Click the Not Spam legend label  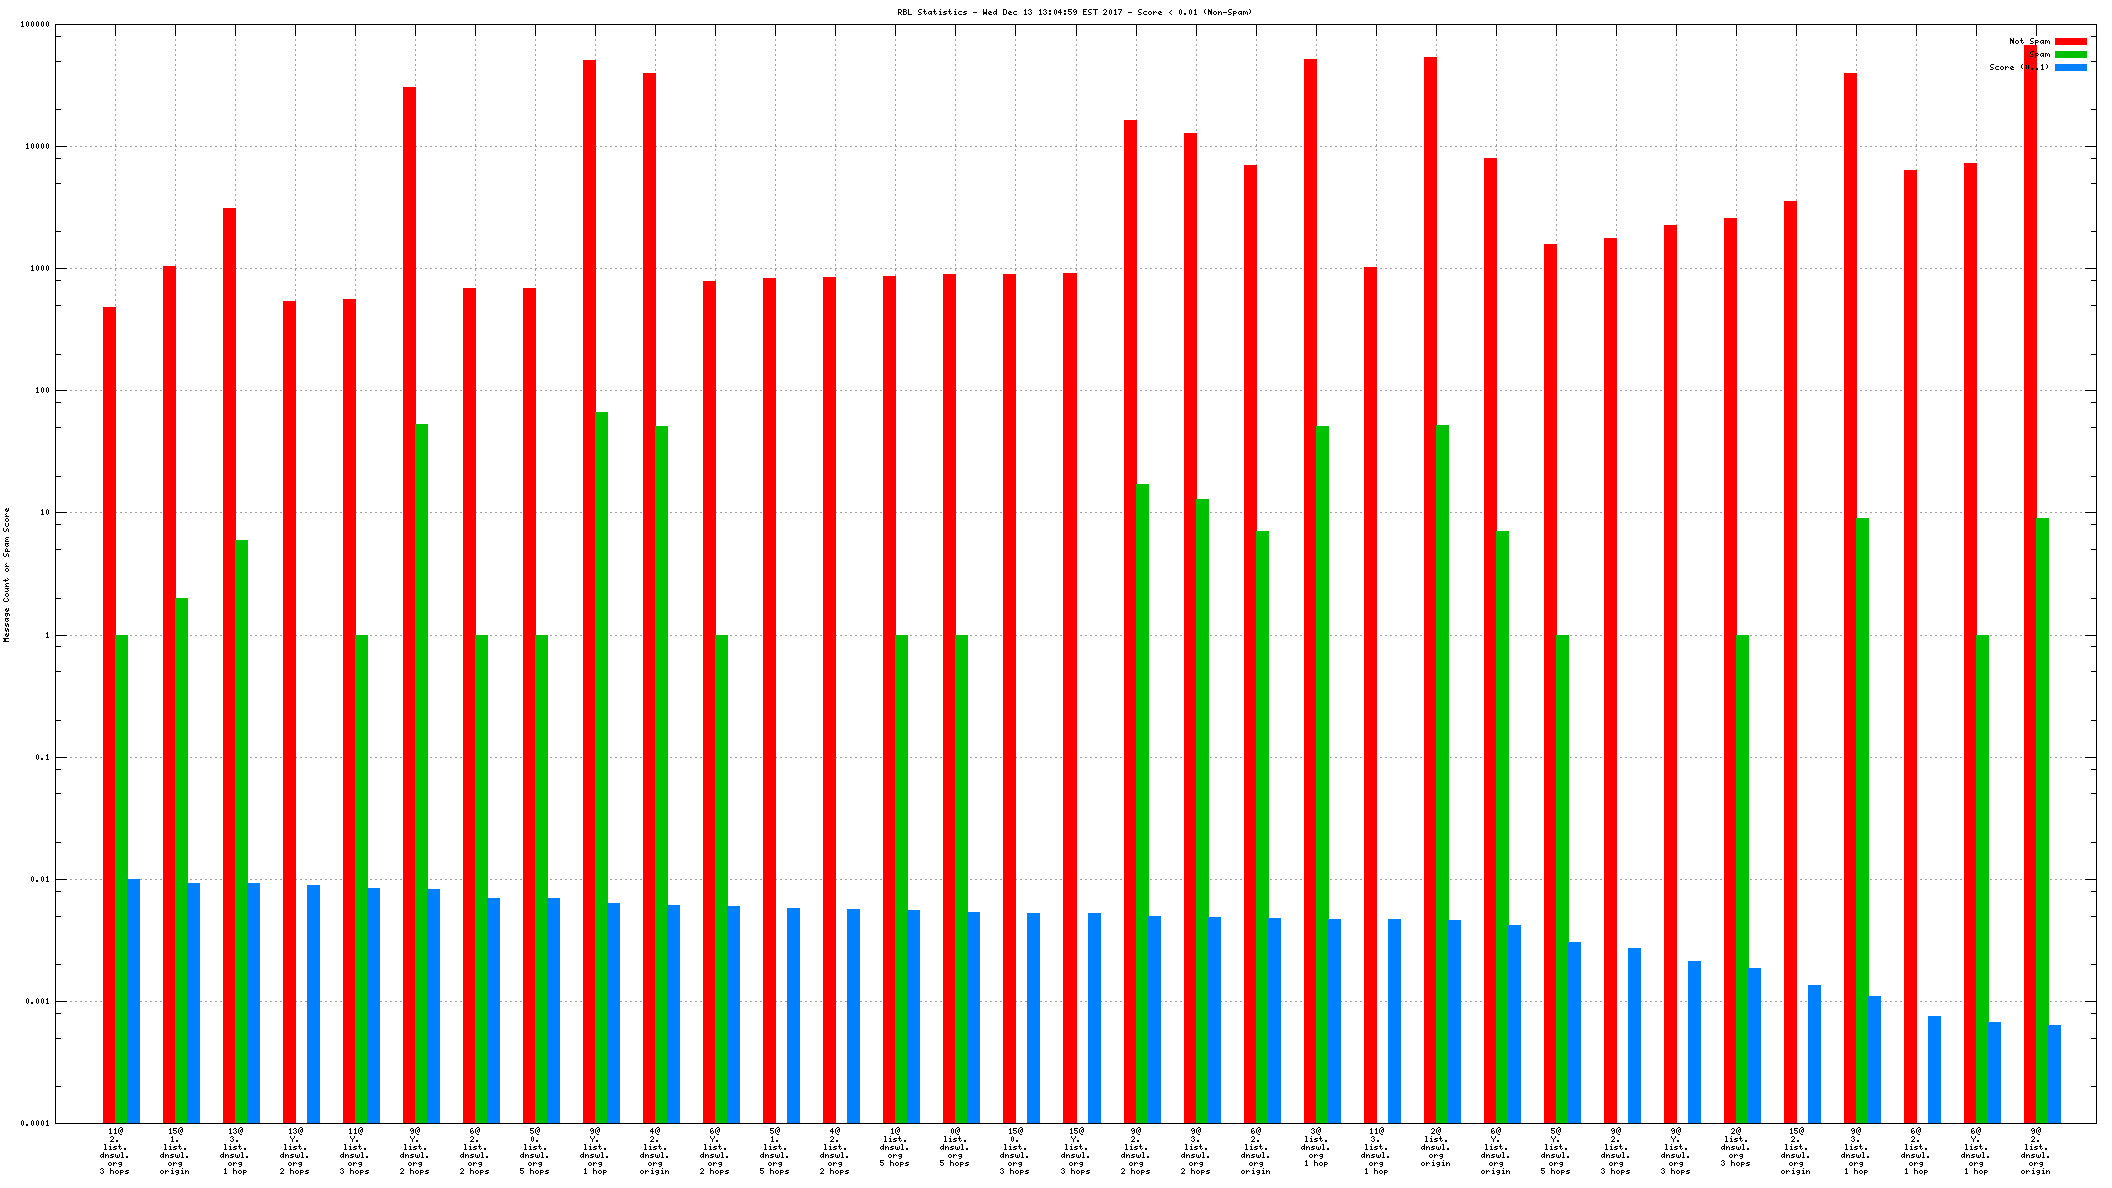pyautogui.click(x=2029, y=41)
